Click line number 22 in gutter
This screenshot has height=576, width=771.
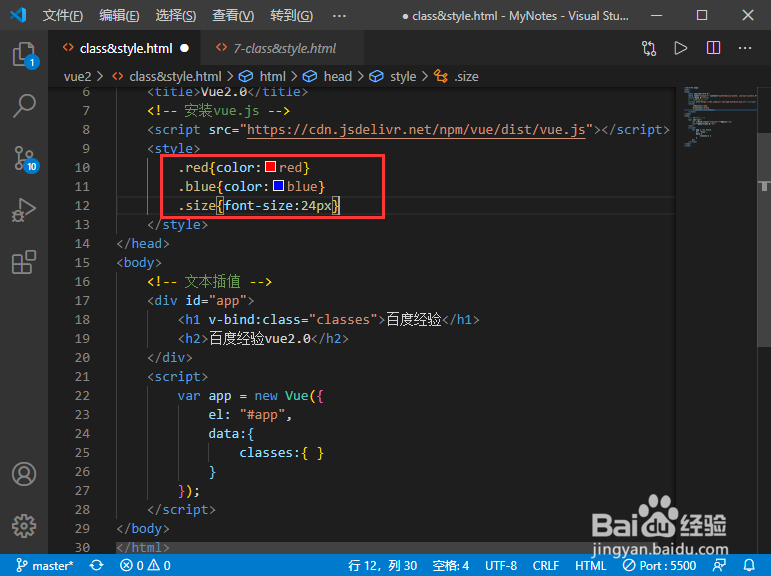pos(82,396)
